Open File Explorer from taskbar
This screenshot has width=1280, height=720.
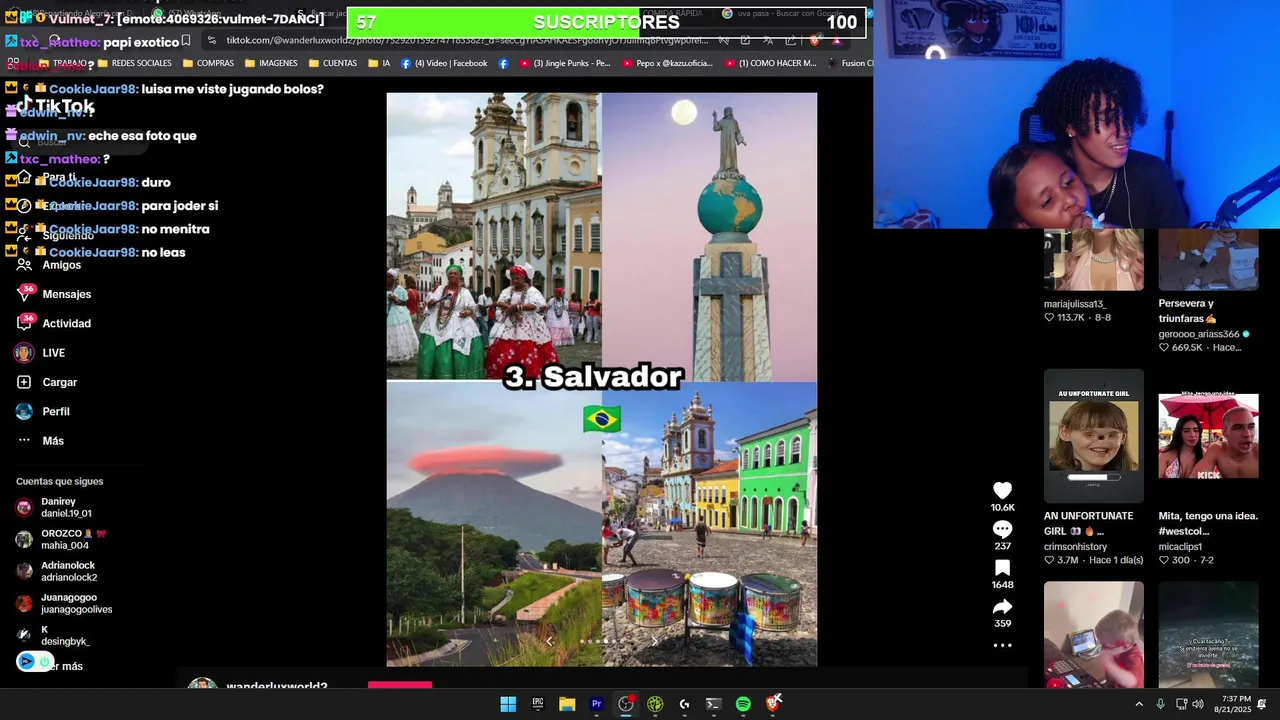click(x=567, y=704)
